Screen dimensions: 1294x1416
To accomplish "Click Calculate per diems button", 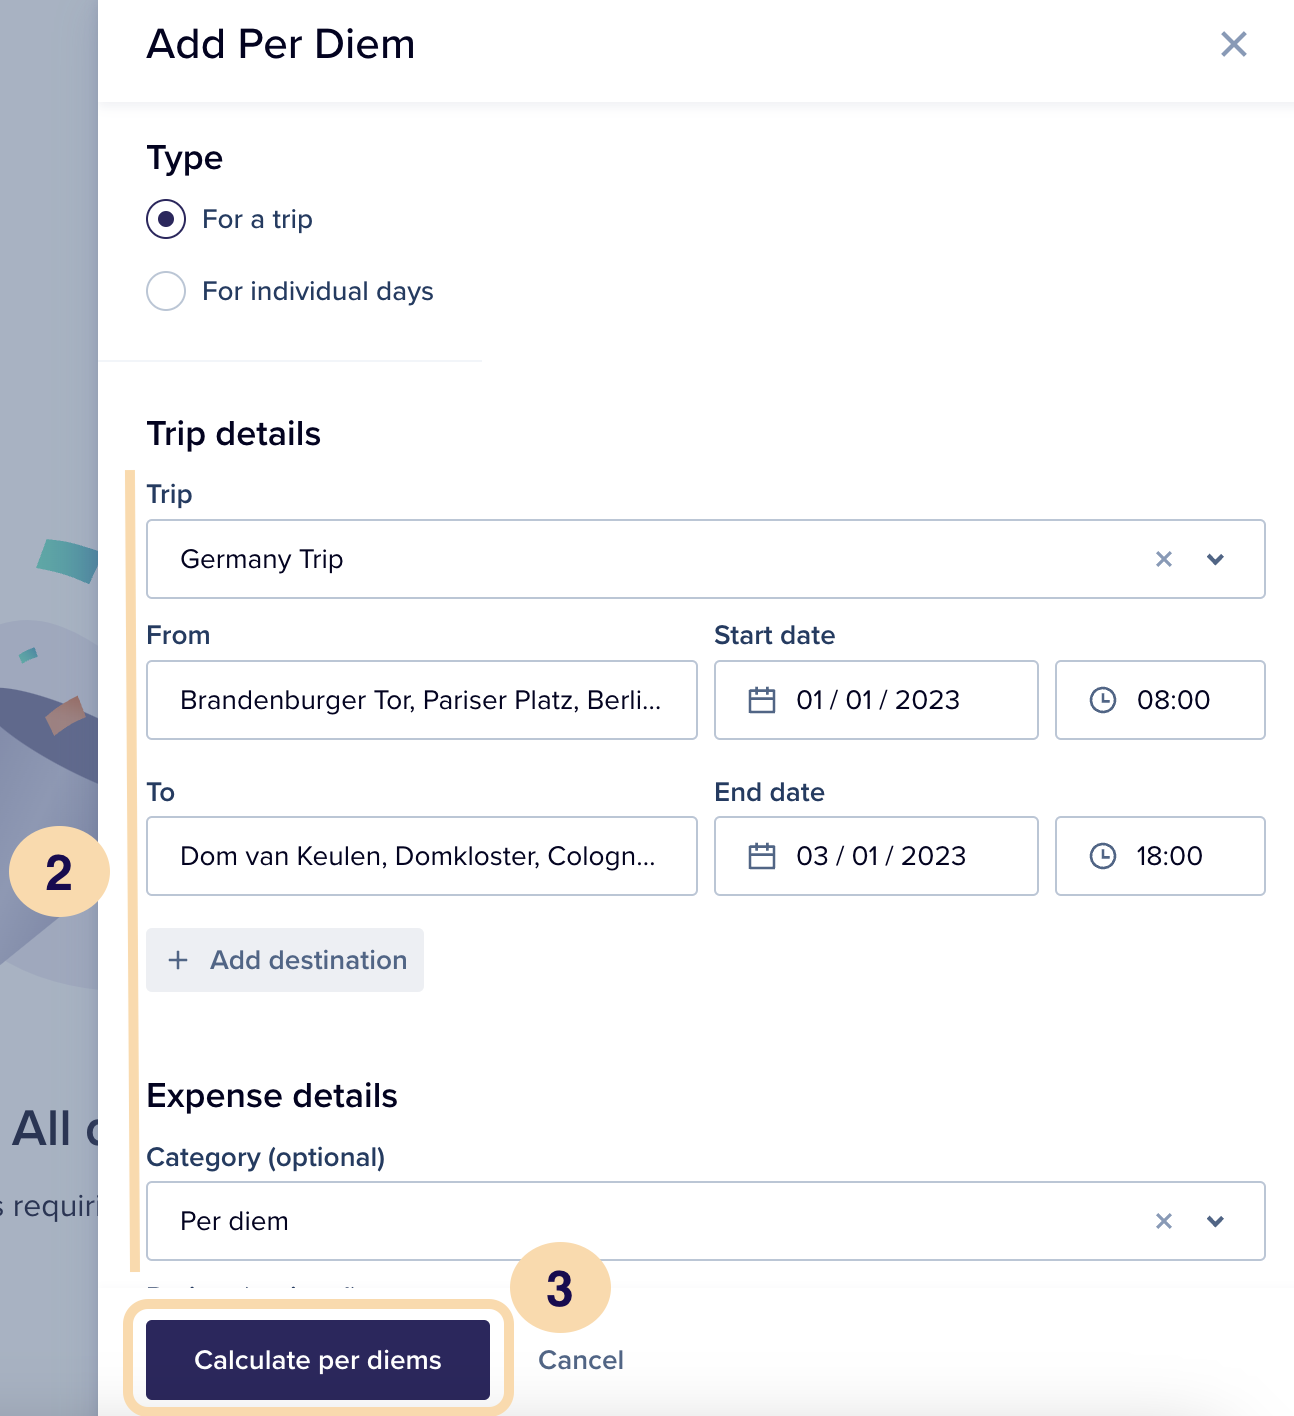I will (318, 1360).
